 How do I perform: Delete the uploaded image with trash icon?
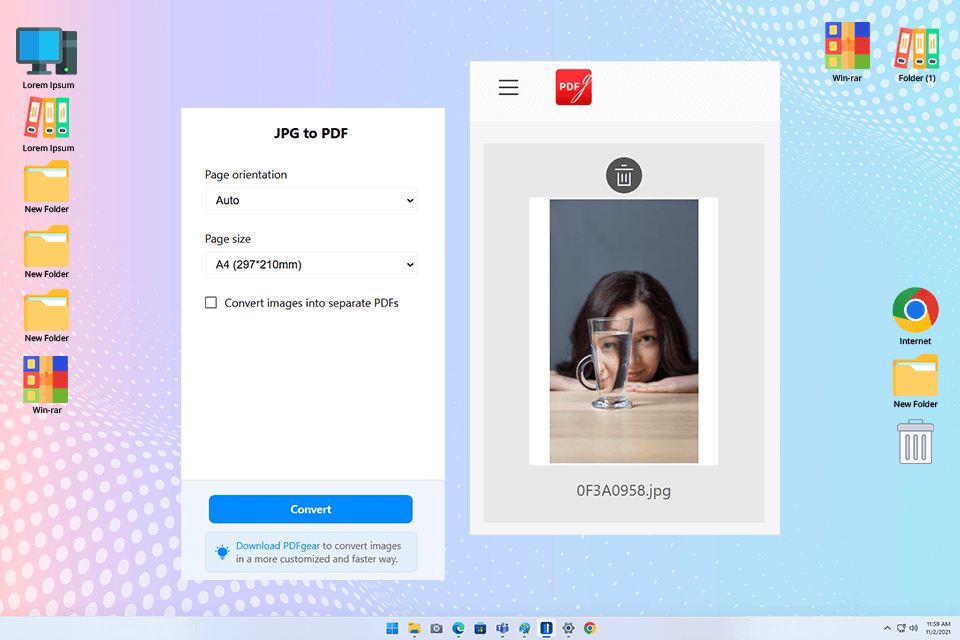coord(623,176)
